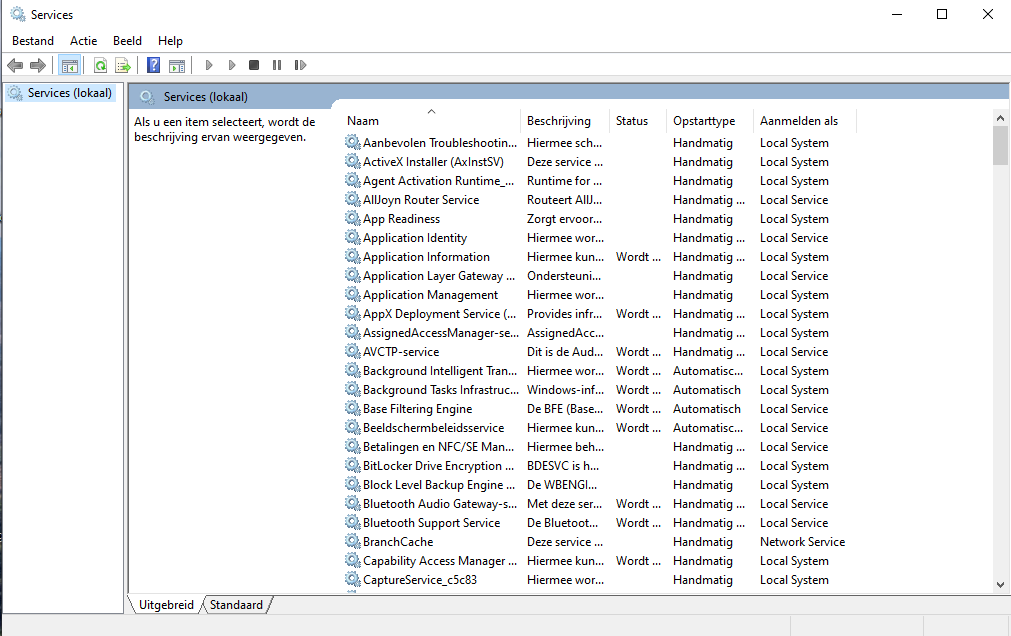Sort by the Beschrijving column header
This screenshot has width=1011, height=636.
(x=564, y=121)
